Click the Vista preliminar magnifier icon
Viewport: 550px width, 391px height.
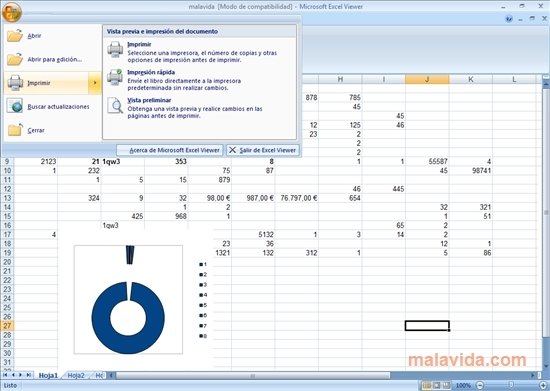[115, 105]
